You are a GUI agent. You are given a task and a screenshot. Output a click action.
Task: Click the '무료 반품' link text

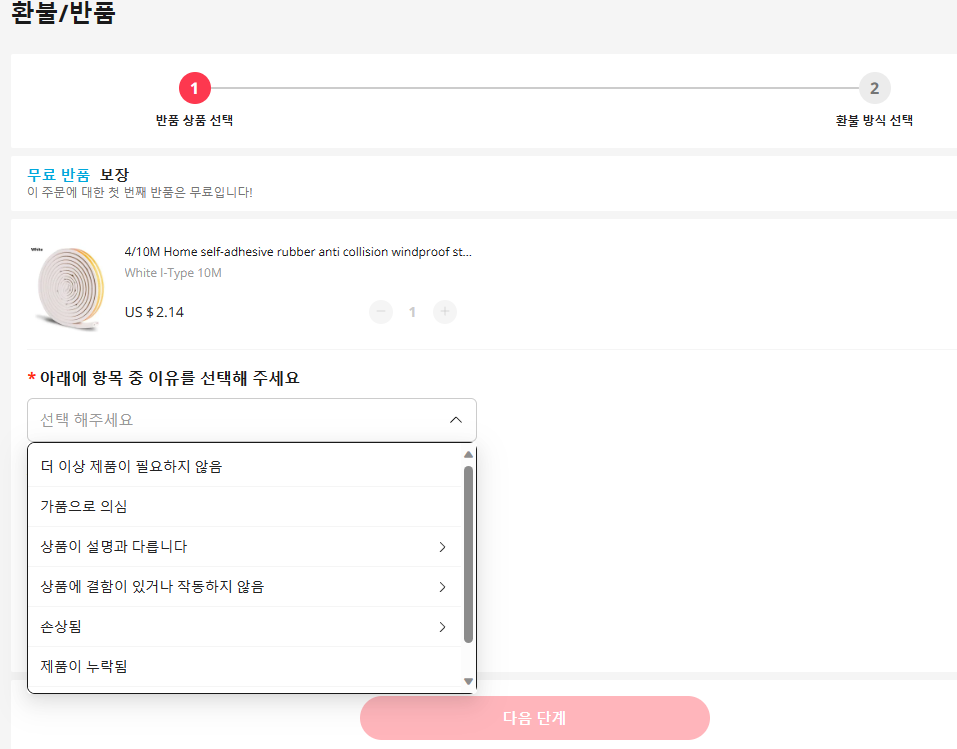pos(59,175)
